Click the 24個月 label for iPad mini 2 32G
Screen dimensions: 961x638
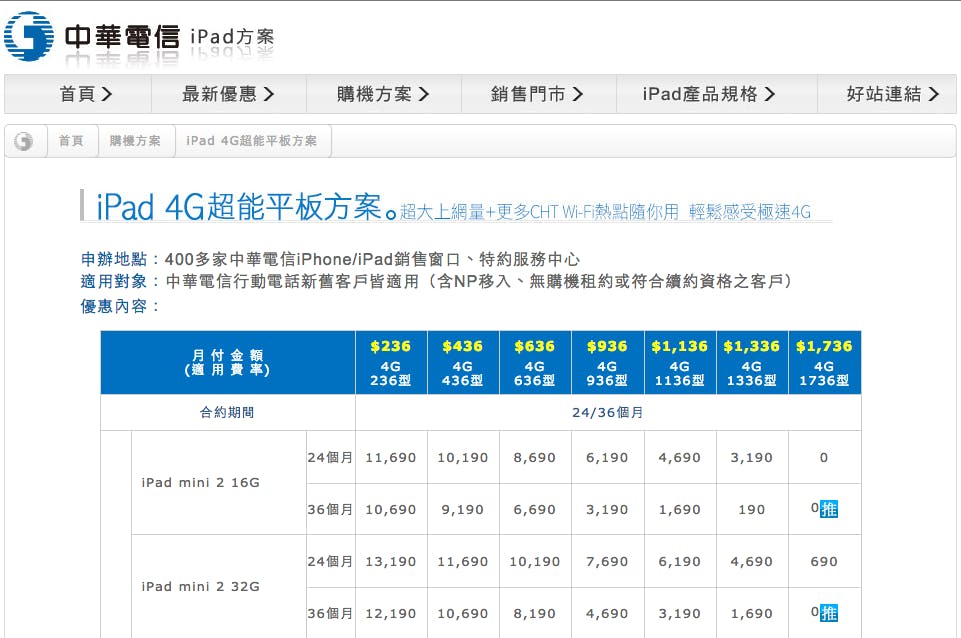[330, 562]
